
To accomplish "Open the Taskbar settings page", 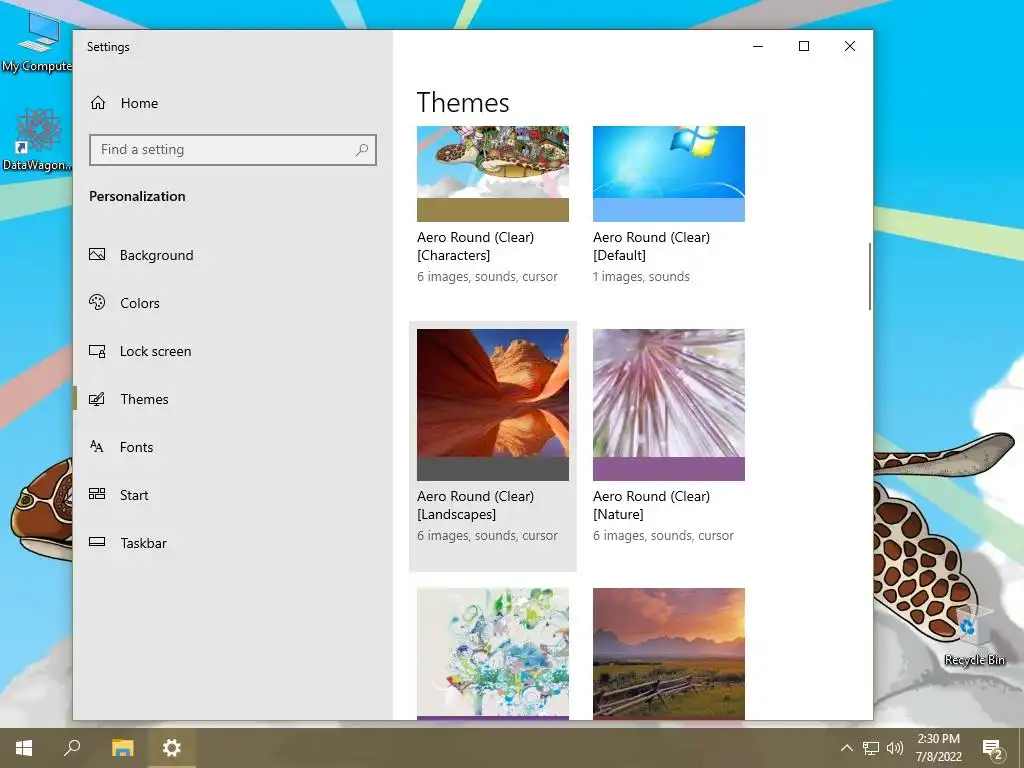I will tap(144, 543).
